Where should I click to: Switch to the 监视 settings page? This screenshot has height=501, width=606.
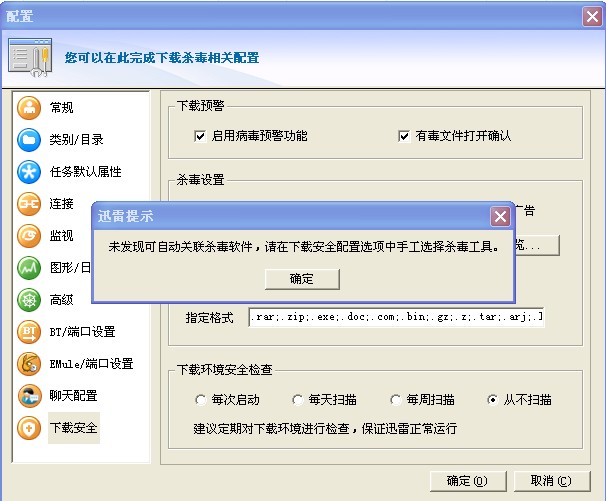pyautogui.click(x=61, y=236)
